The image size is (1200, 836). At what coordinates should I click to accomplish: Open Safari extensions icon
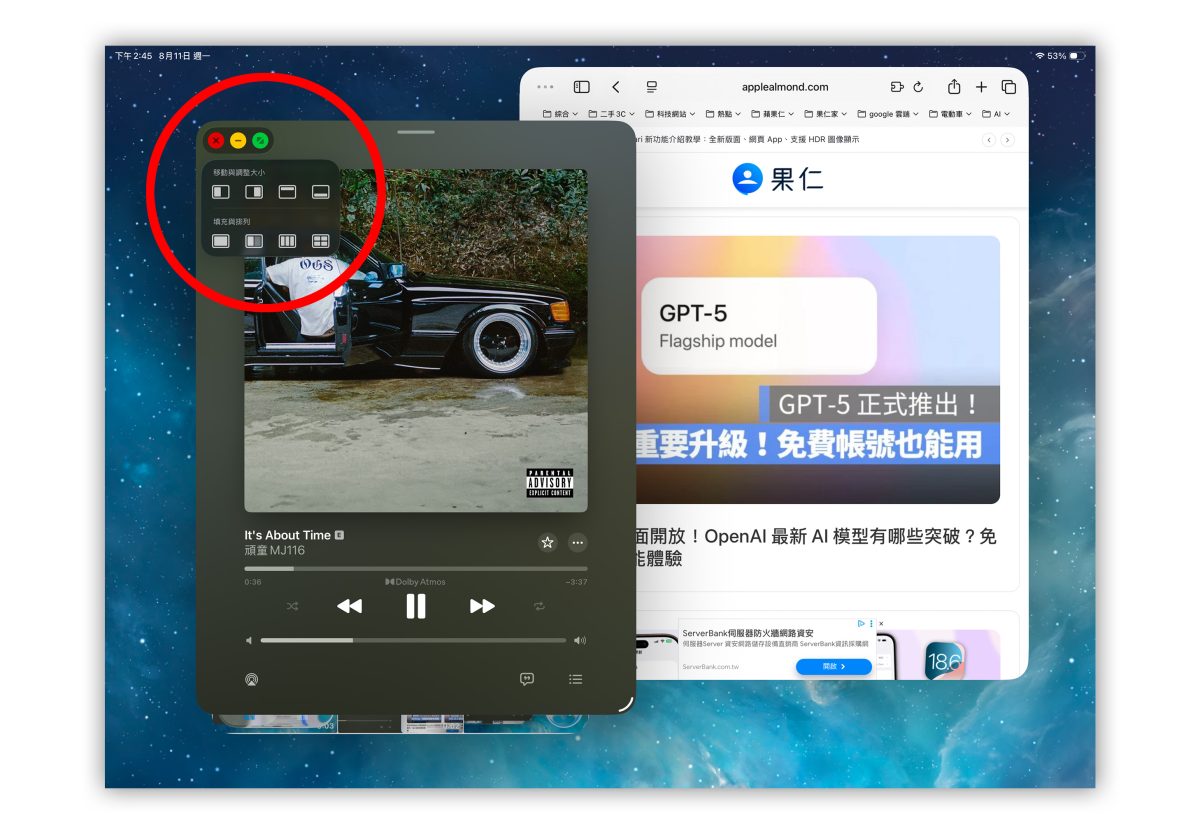[x=897, y=87]
